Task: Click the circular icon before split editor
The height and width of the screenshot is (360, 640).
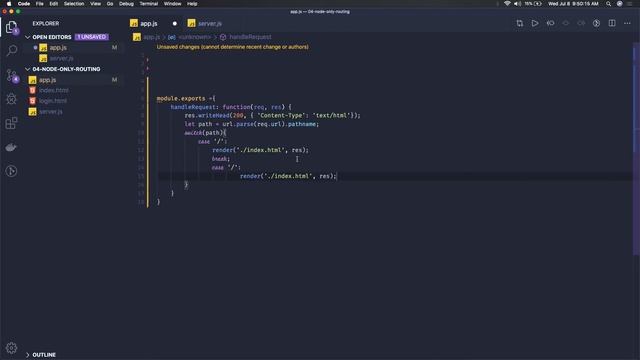Action: 596,23
